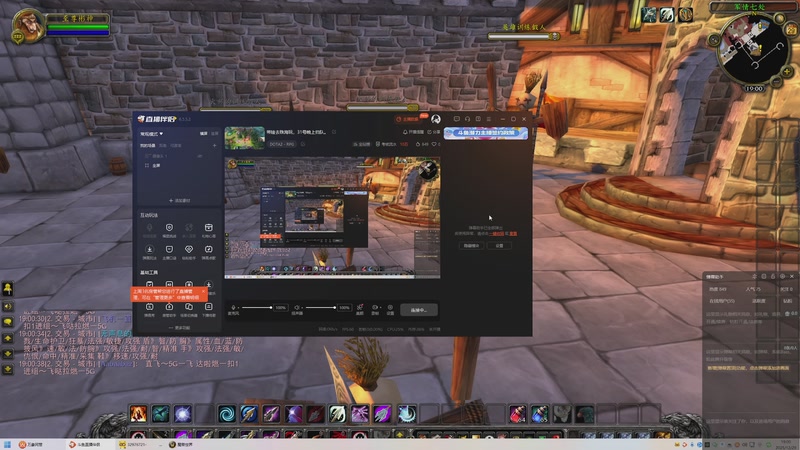Click the first buff icon near the minimap
800x450 pixels.
[649, 15]
